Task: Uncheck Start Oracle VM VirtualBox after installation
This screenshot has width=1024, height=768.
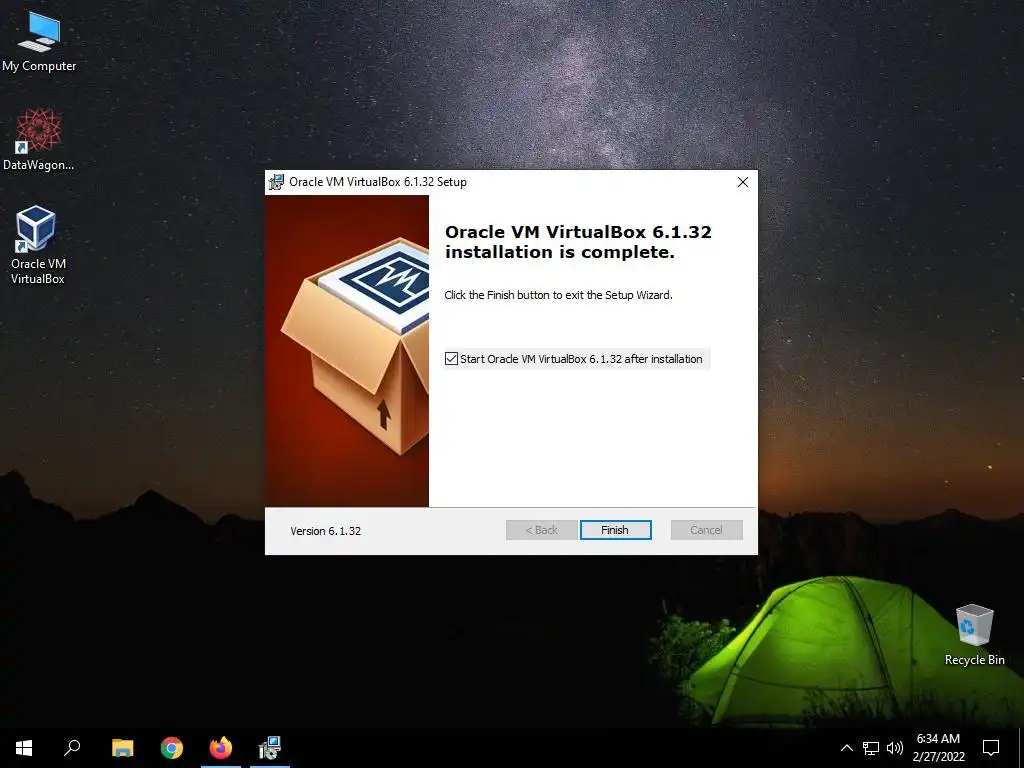Action: click(x=451, y=359)
